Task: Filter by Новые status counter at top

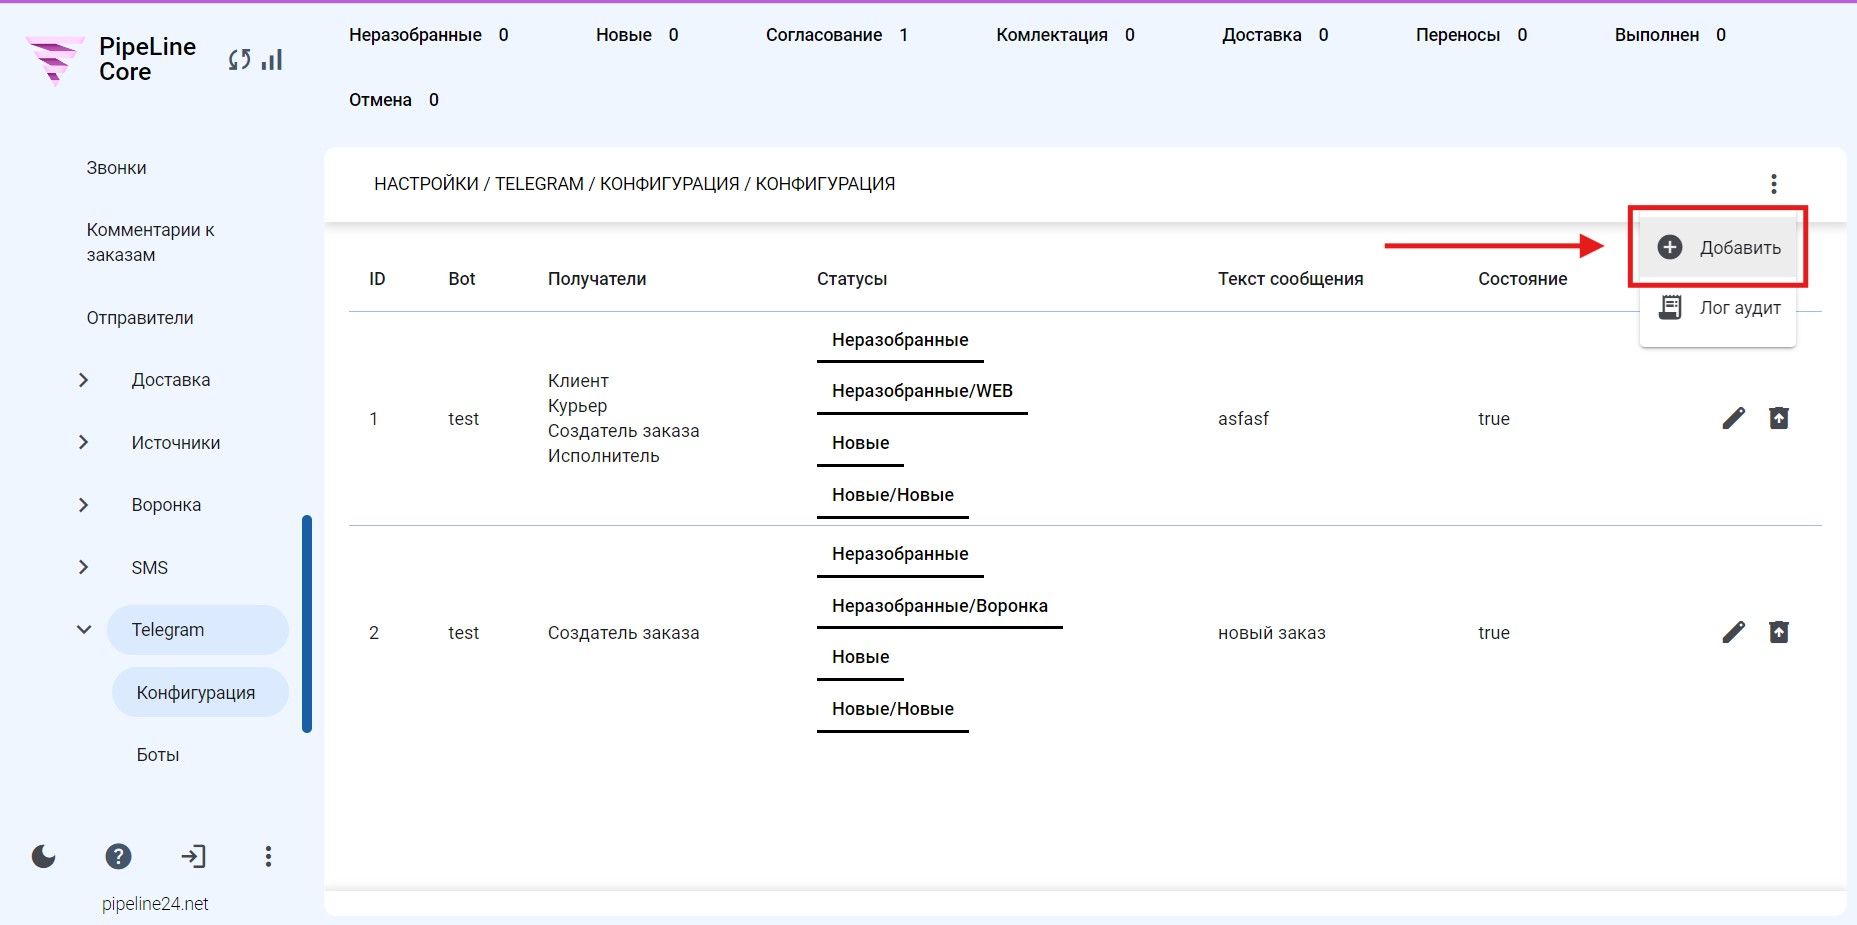Action: (637, 35)
